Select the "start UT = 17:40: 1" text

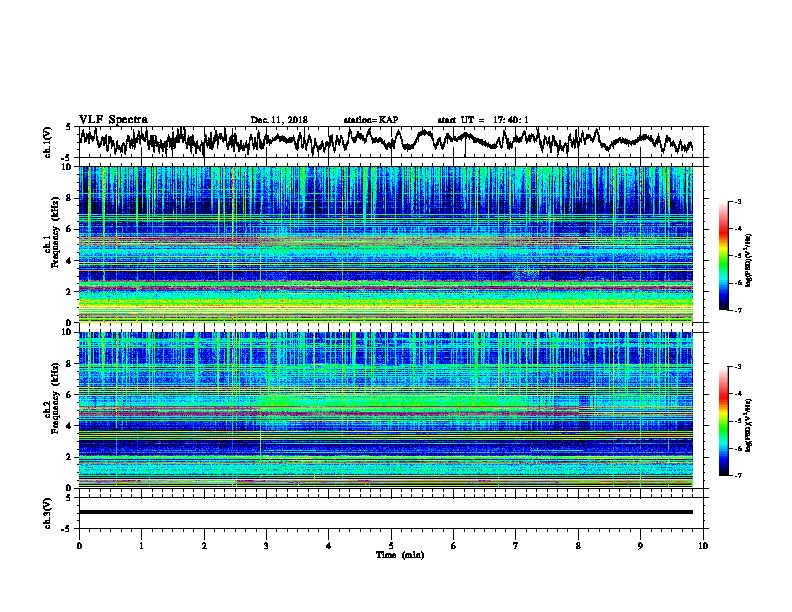coord(482,120)
